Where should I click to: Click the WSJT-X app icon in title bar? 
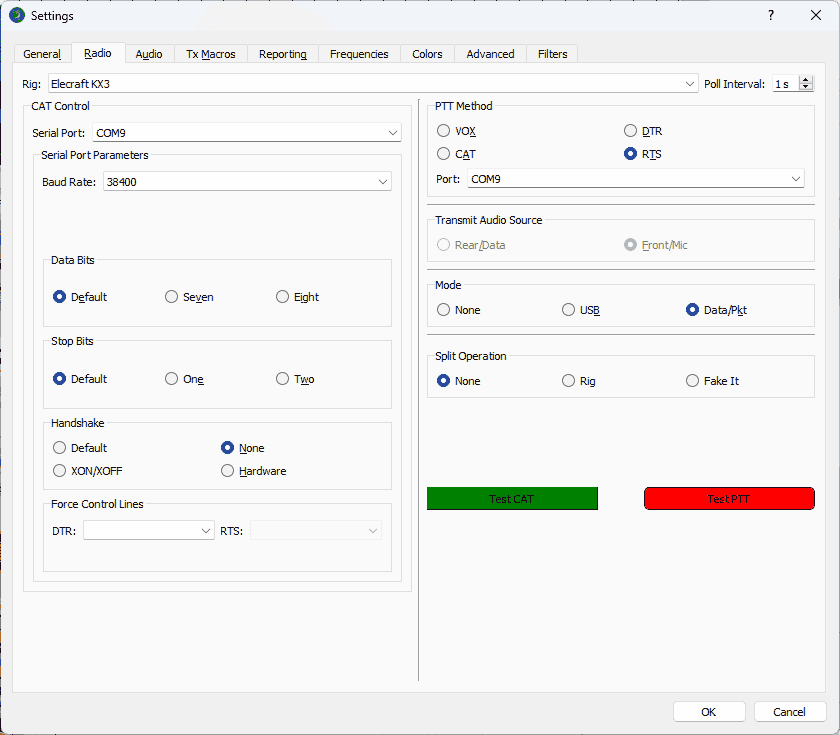pyautogui.click(x=16, y=15)
